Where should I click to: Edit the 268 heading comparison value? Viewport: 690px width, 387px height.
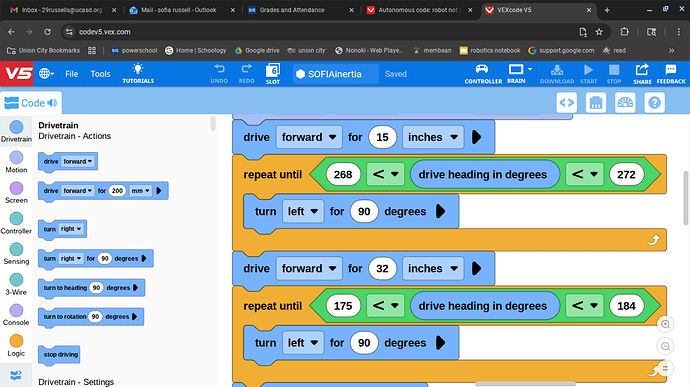pyautogui.click(x=343, y=174)
